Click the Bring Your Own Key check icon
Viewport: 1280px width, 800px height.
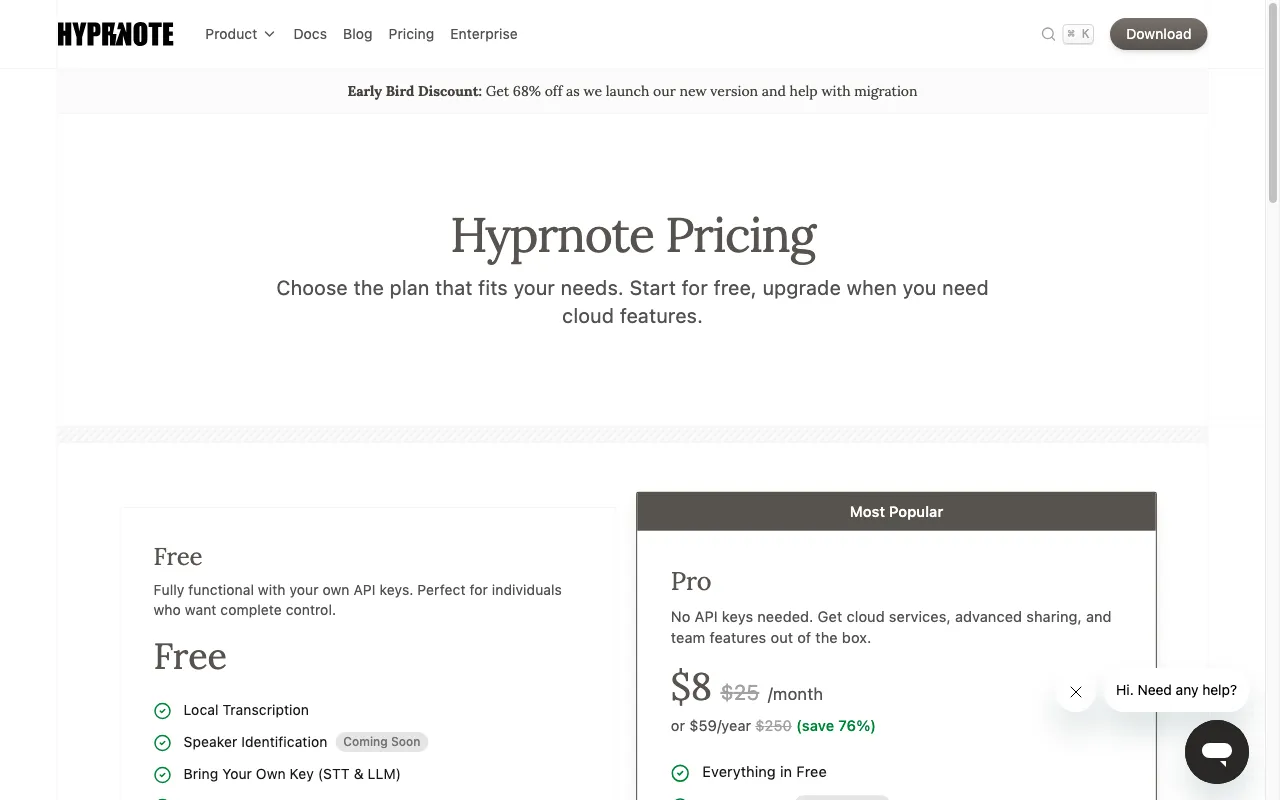pos(162,774)
